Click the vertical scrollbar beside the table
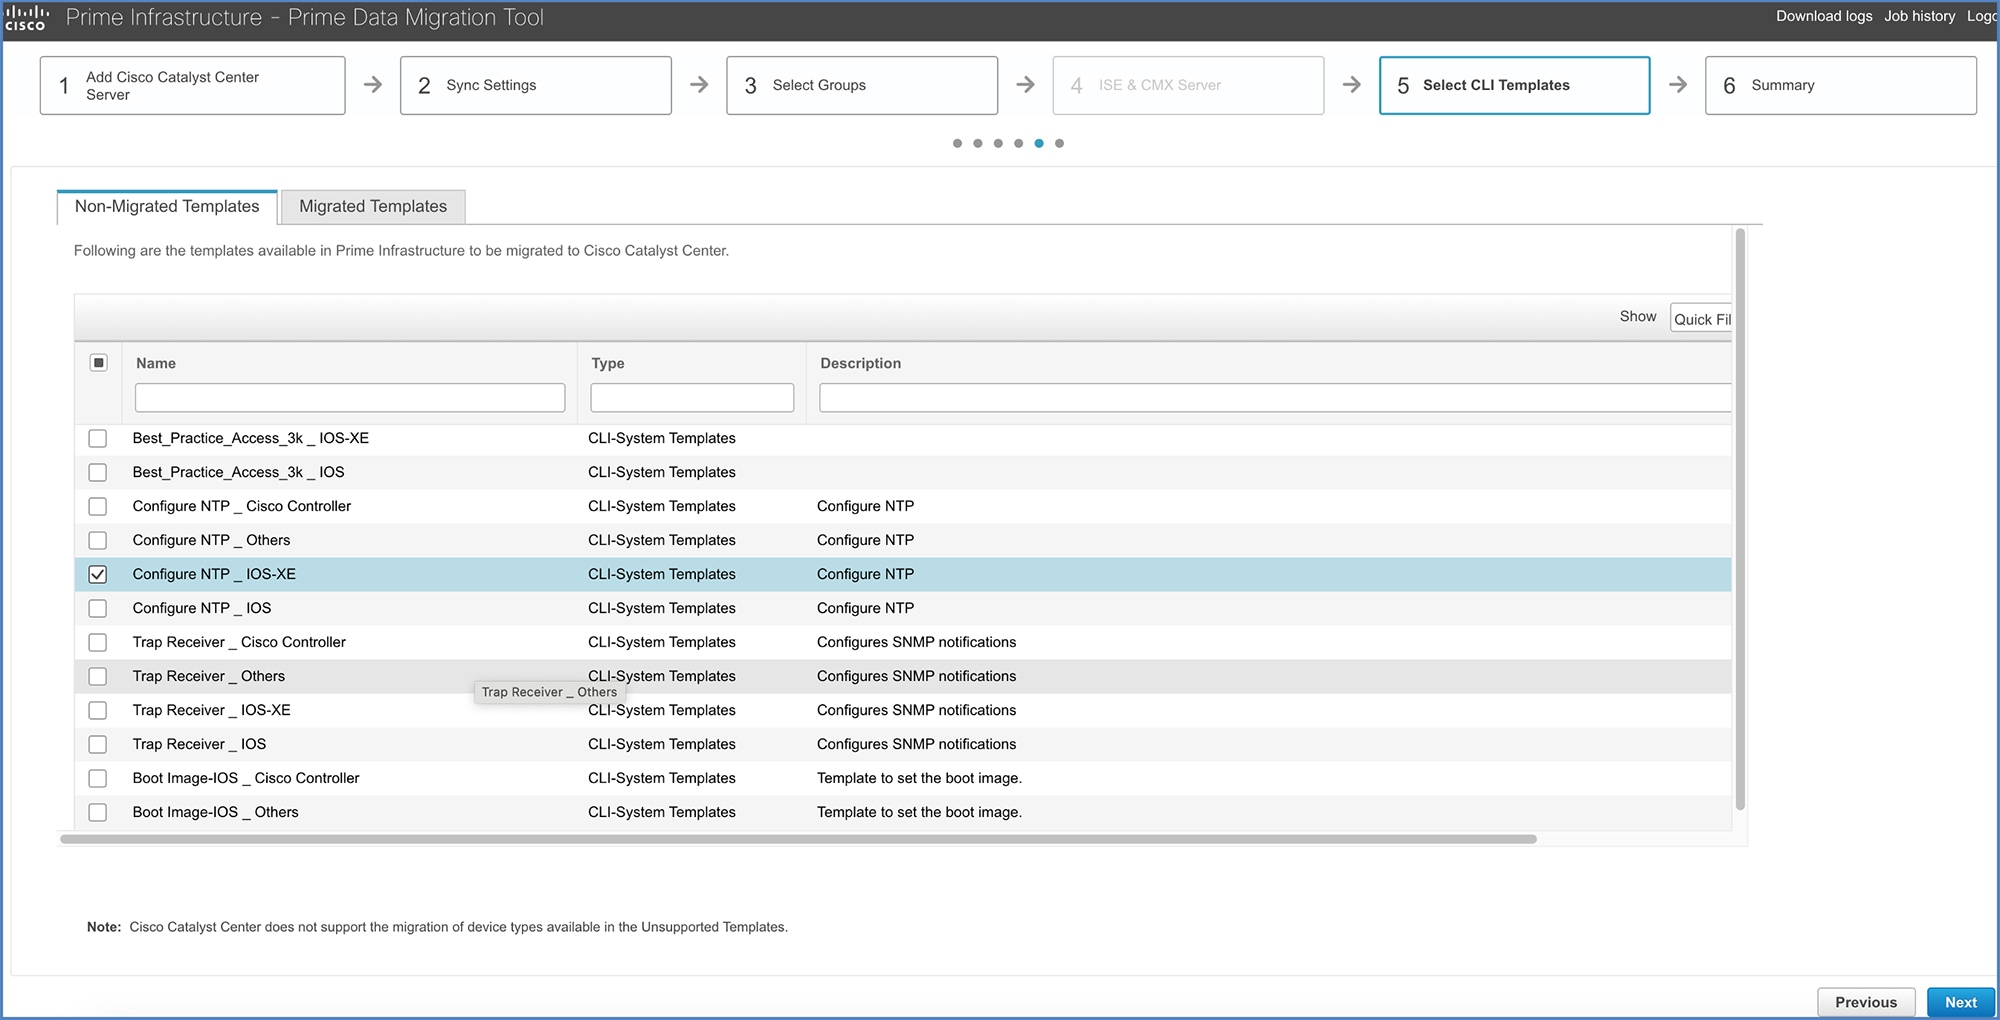Image resolution: width=2000 pixels, height=1020 pixels. tap(1740, 520)
